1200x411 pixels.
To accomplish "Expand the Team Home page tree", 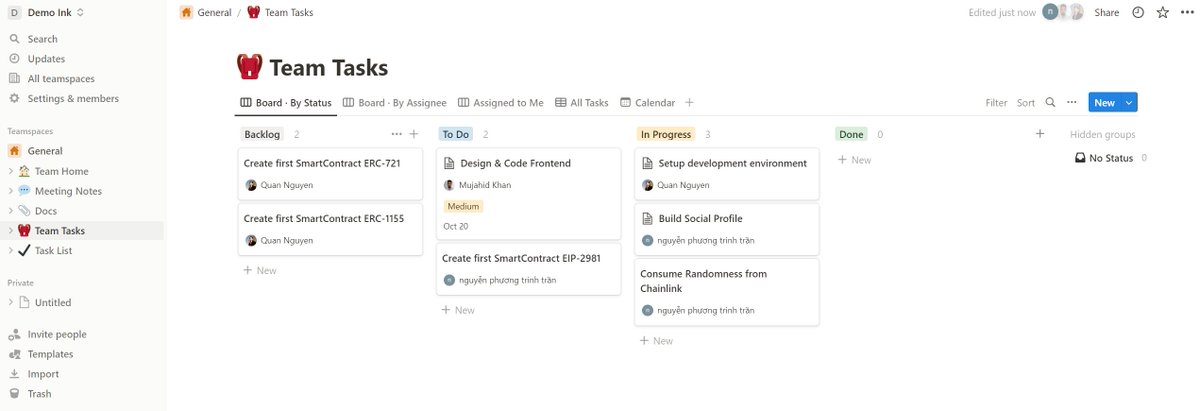I will click(10, 171).
